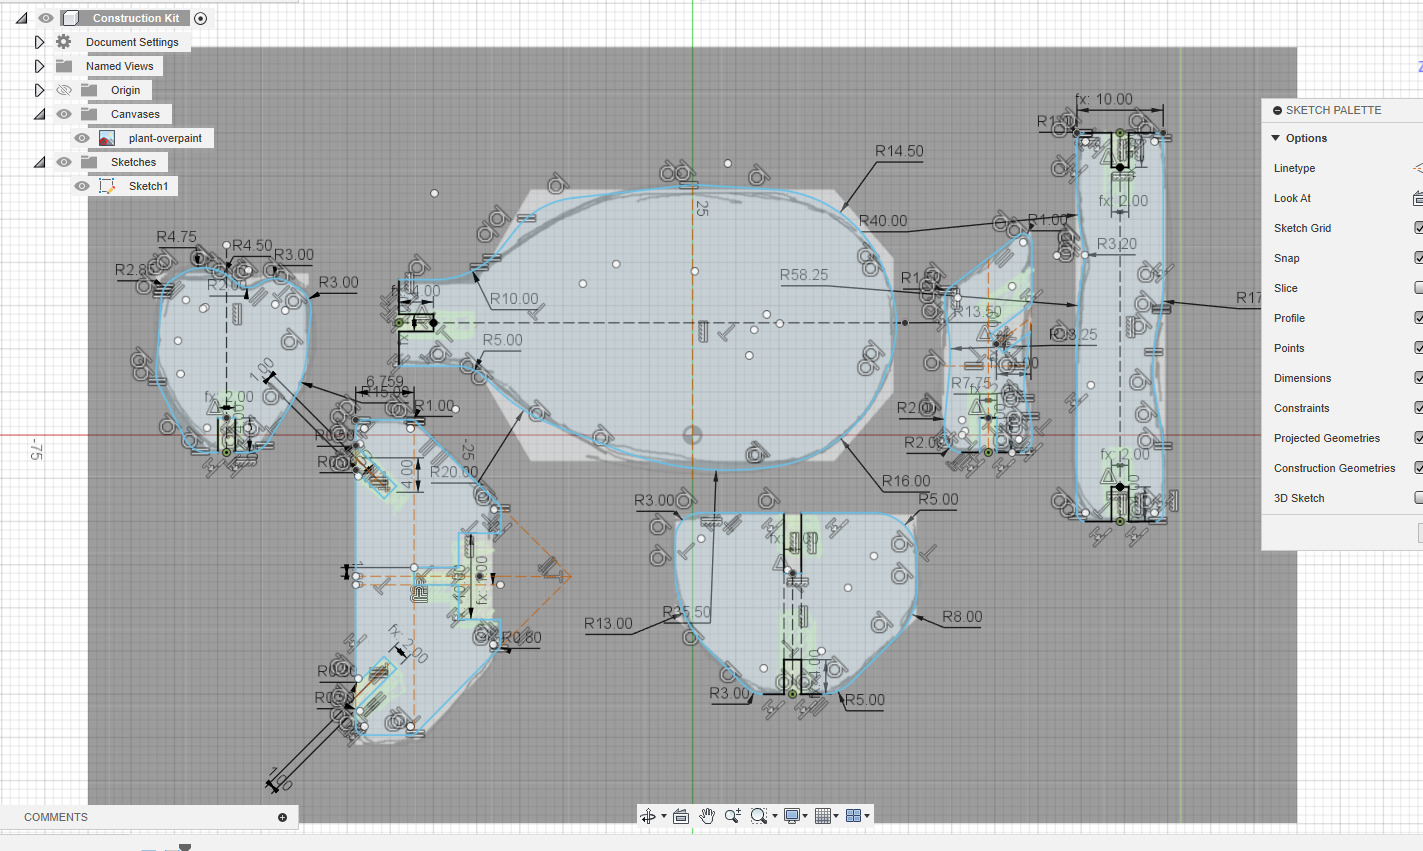The height and width of the screenshot is (851, 1423).
Task: Click the Zoom Window fit icon
Action: (759, 816)
